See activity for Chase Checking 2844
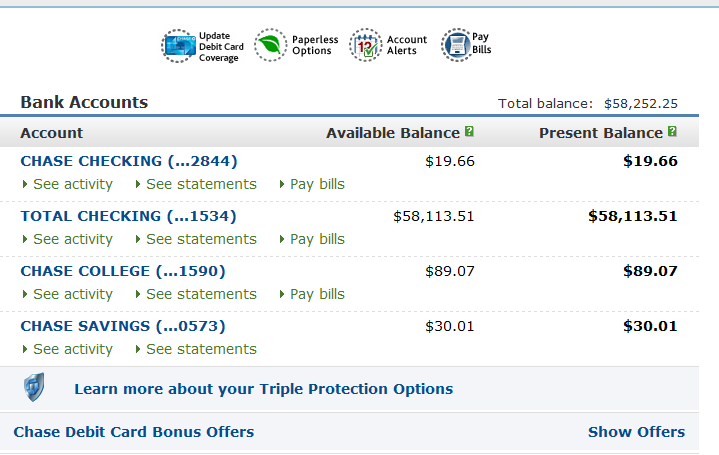This screenshot has width=719, height=455. click(x=72, y=184)
